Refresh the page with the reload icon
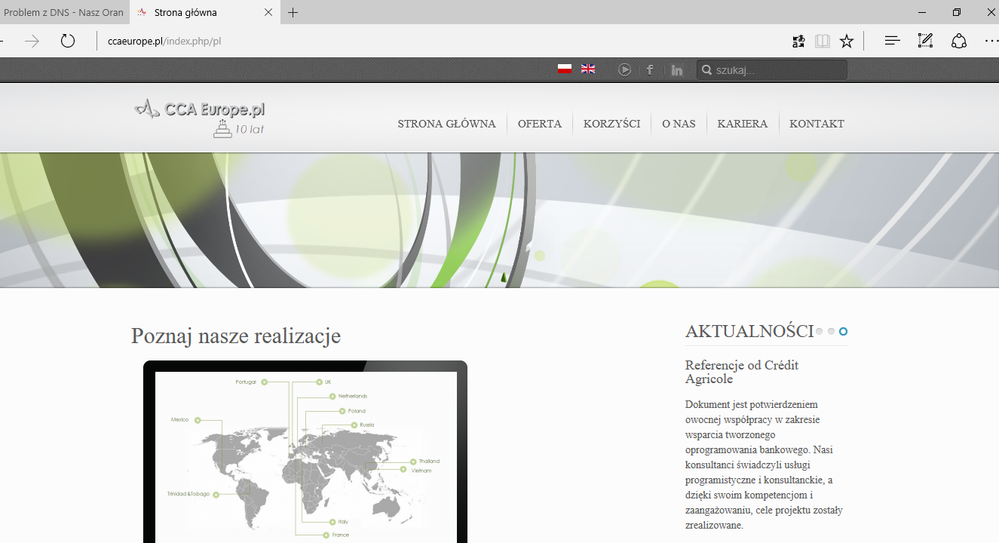This screenshot has width=999, height=543. point(68,41)
